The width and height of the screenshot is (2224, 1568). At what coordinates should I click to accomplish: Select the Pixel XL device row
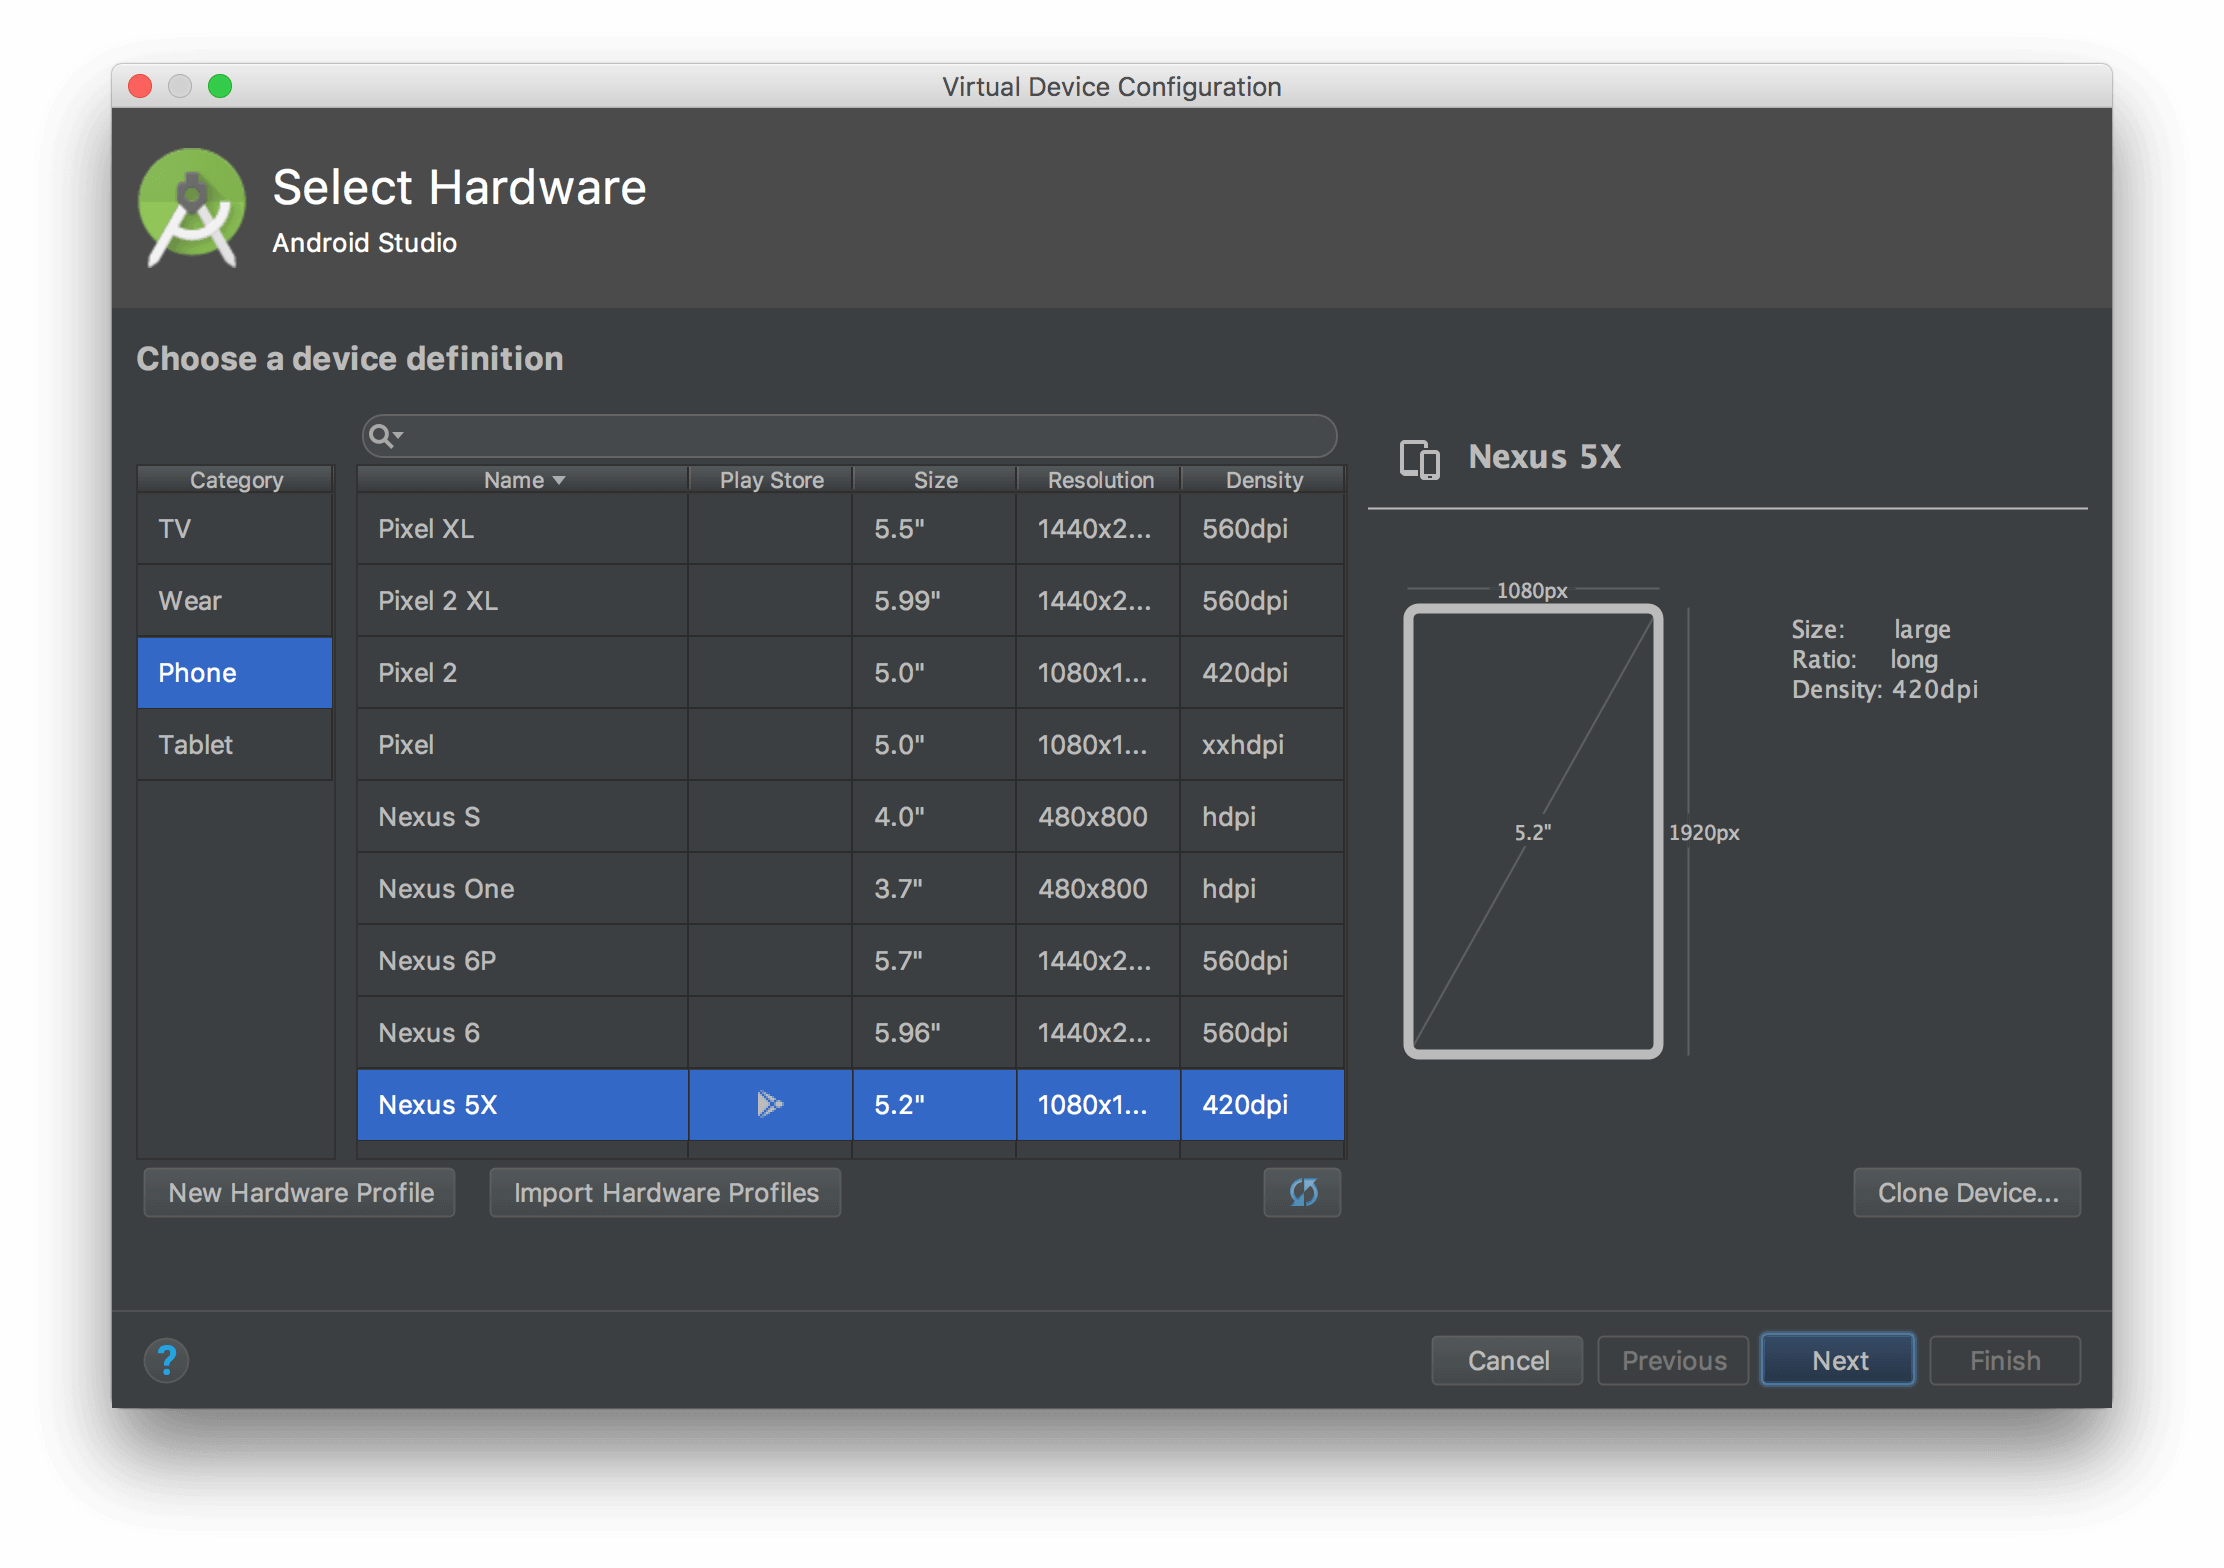851,529
